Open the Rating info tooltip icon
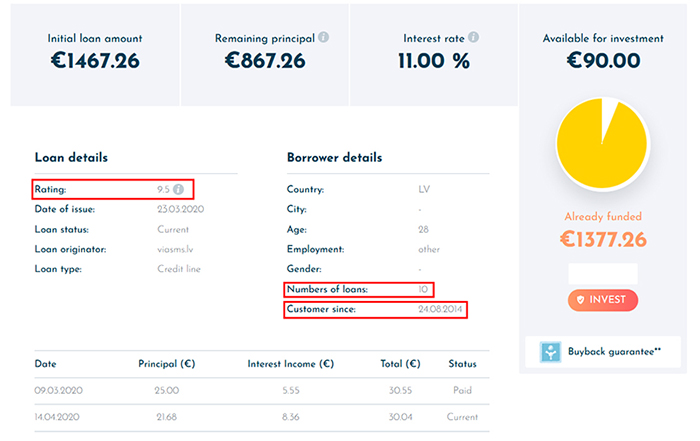The image size is (700, 441). coord(179,190)
